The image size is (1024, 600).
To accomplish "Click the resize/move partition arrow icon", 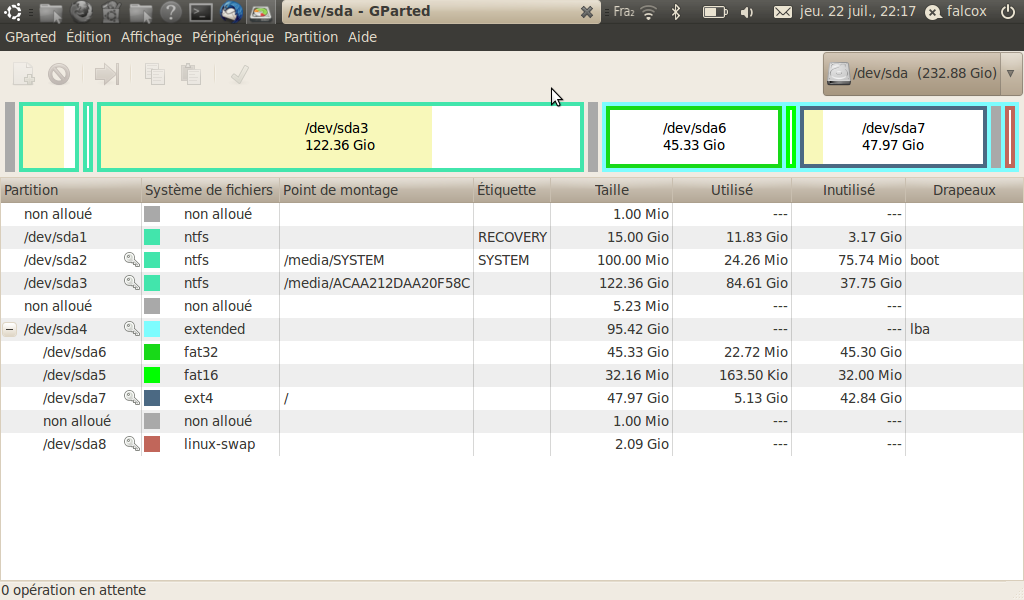I will pos(106,74).
